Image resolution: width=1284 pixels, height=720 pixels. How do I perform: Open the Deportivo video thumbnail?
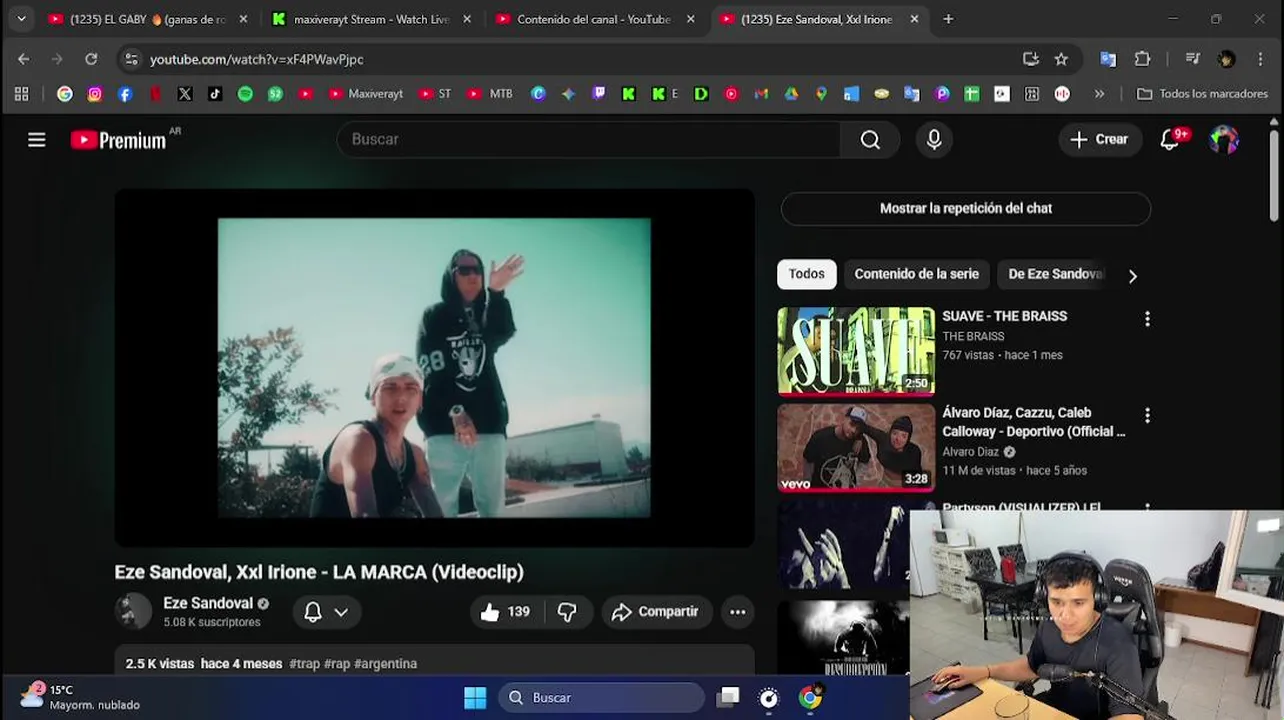pos(856,447)
